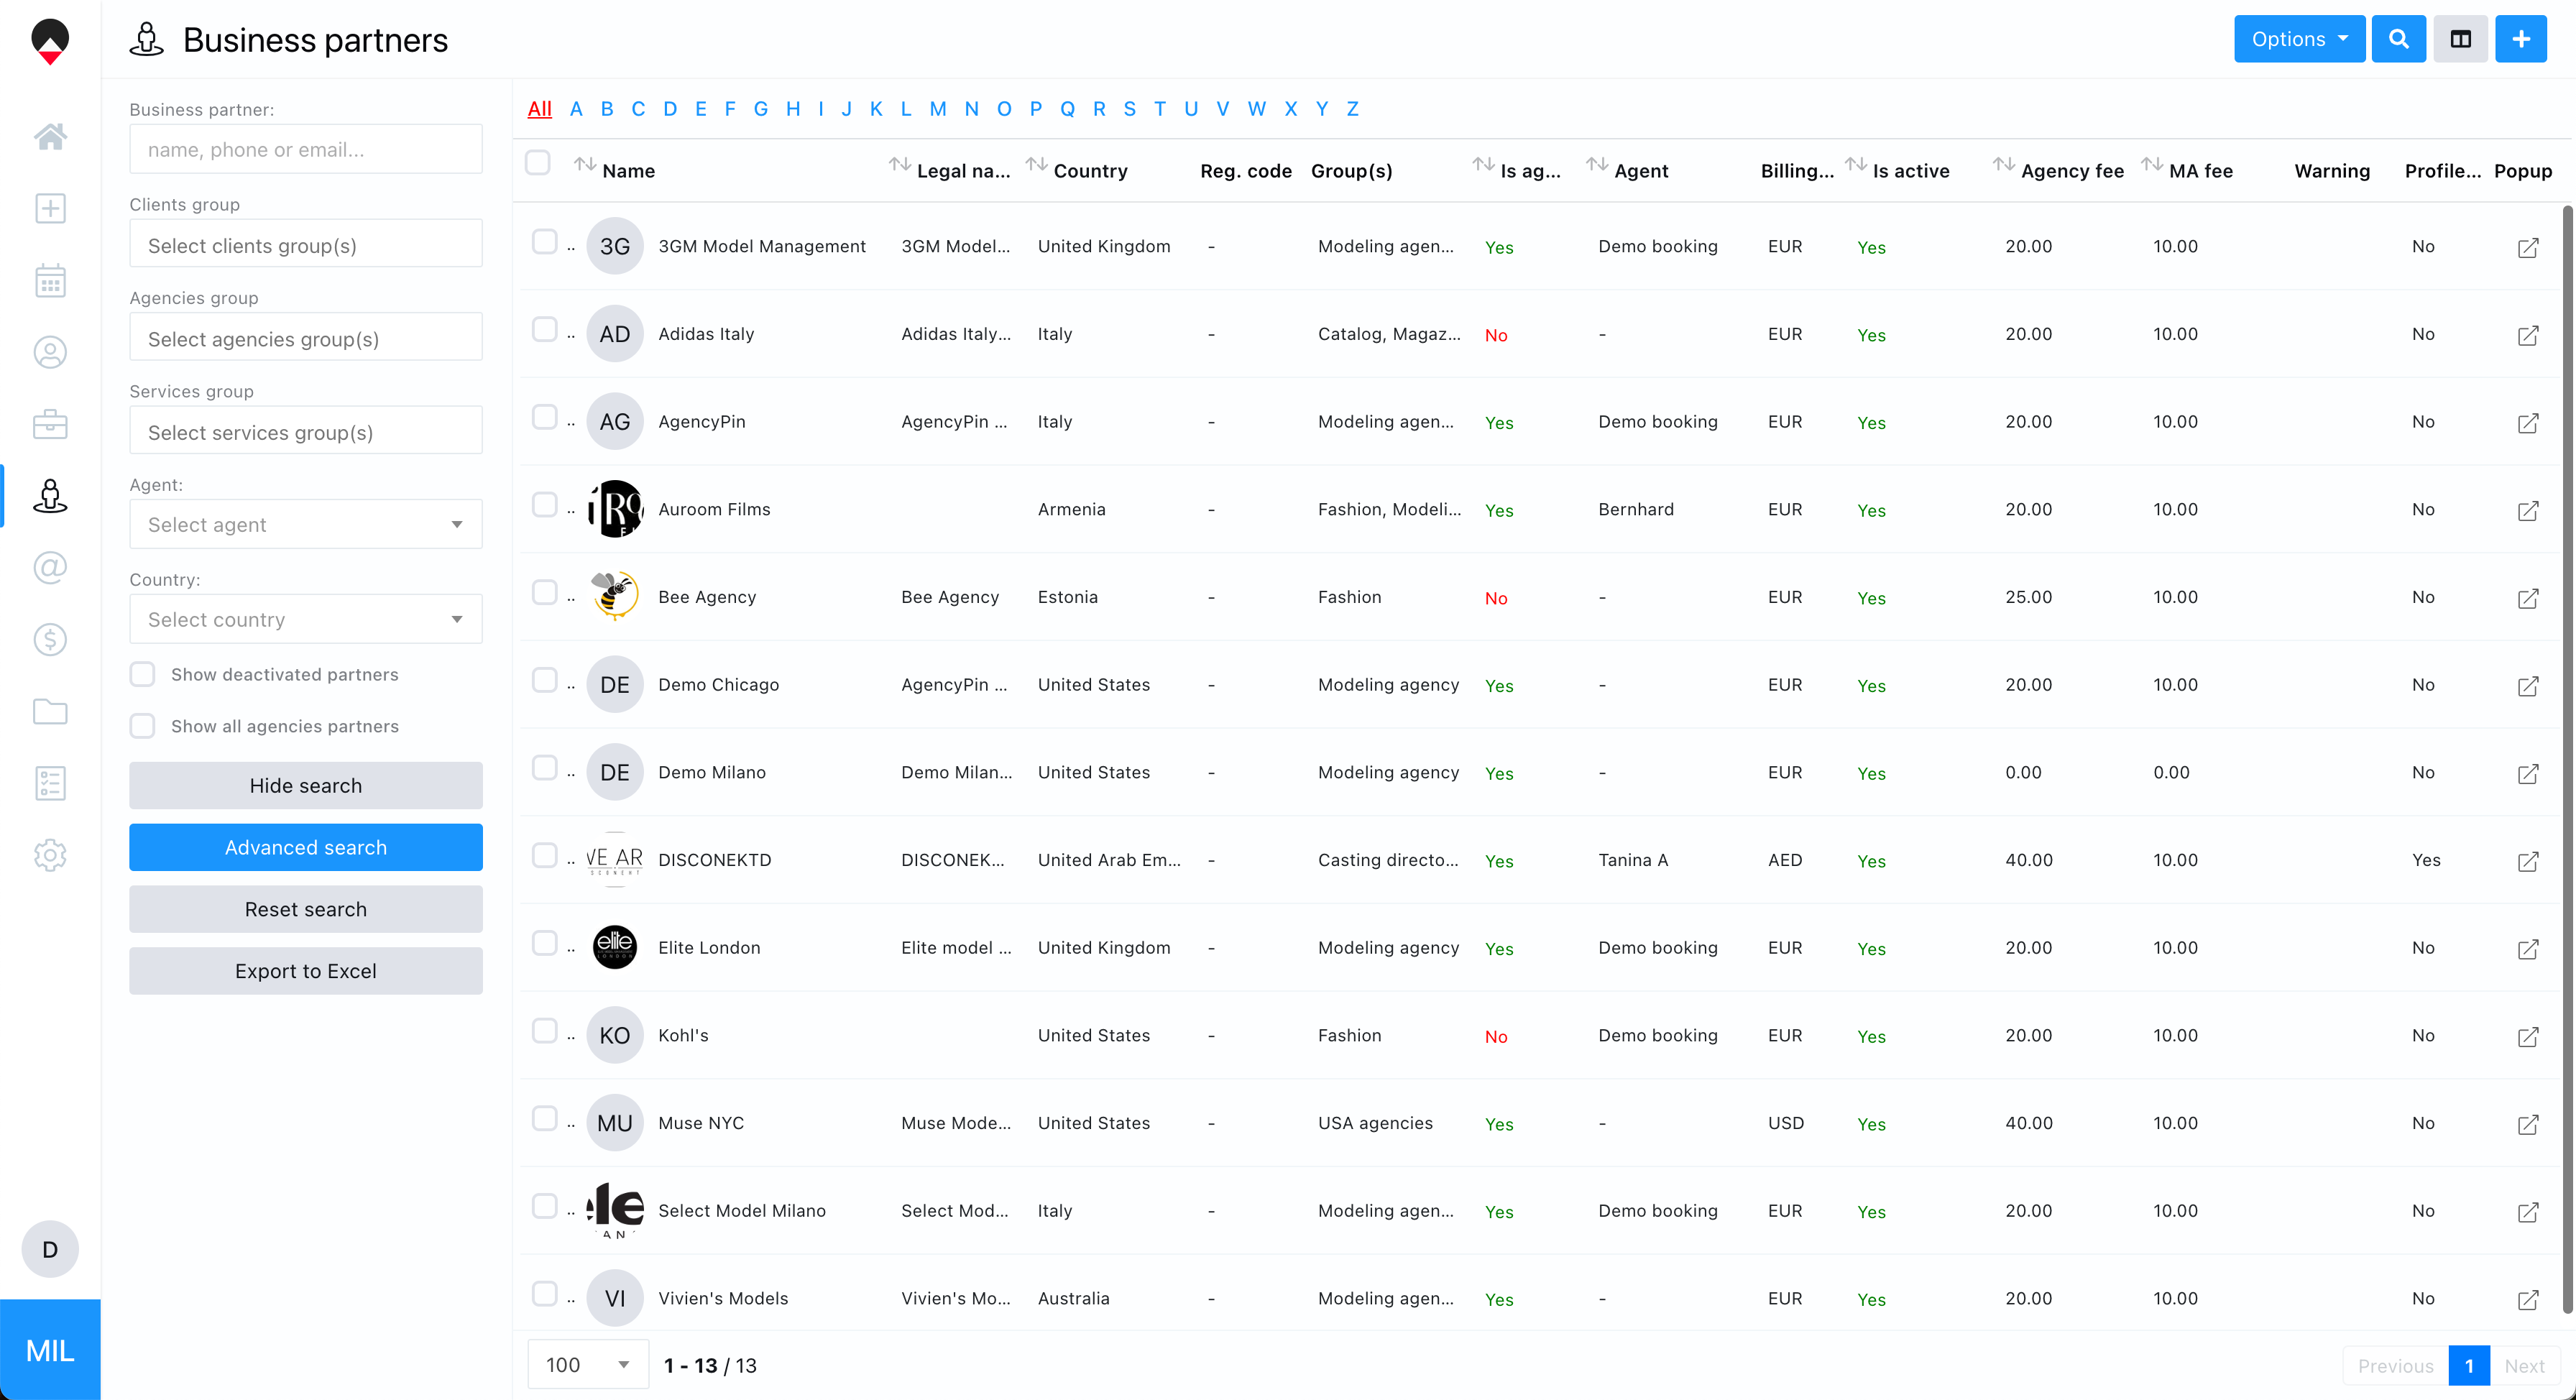
Task: Open popup for Vivien's Models row
Action: [x=2527, y=1299]
